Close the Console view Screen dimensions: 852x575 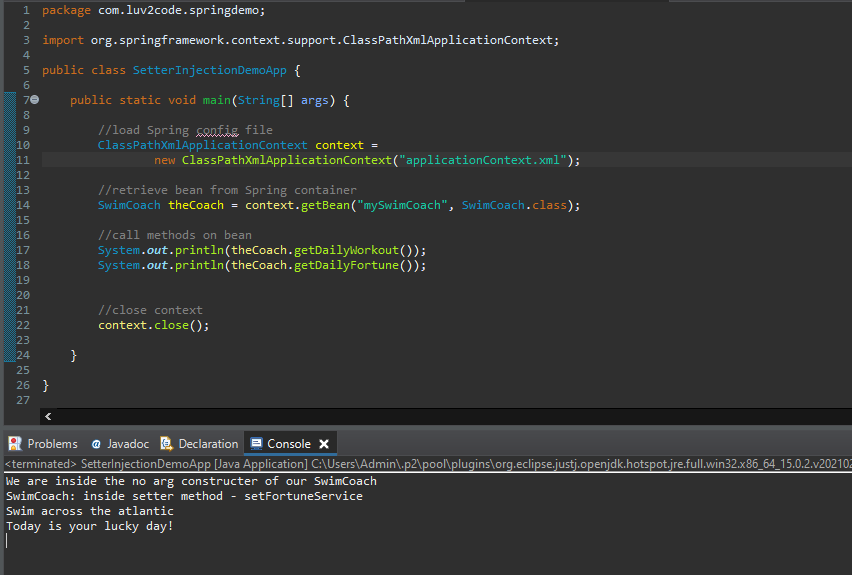(324, 444)
